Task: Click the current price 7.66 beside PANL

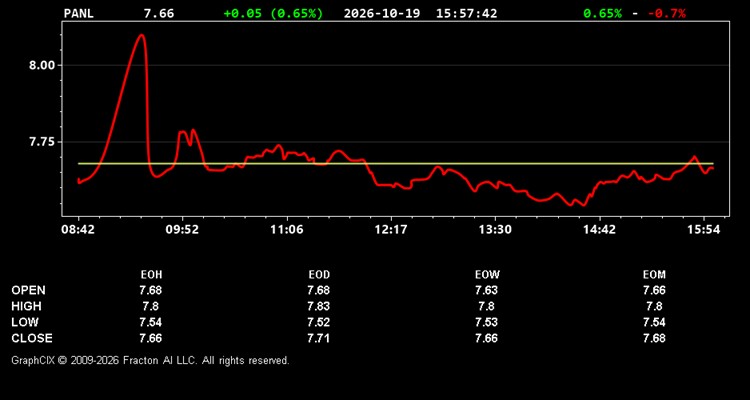Action: pyautogui.click(x=159, y=13)
